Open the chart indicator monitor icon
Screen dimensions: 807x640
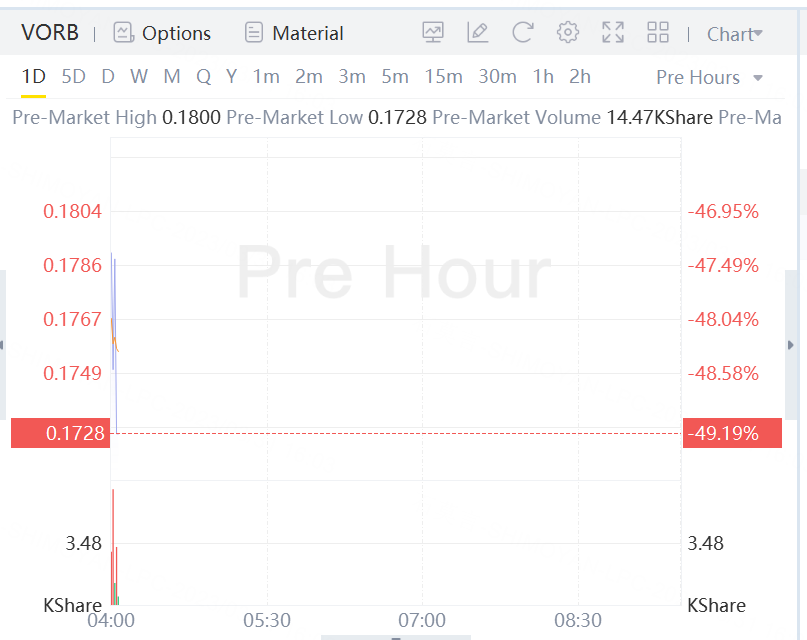(x=433, y=33)
